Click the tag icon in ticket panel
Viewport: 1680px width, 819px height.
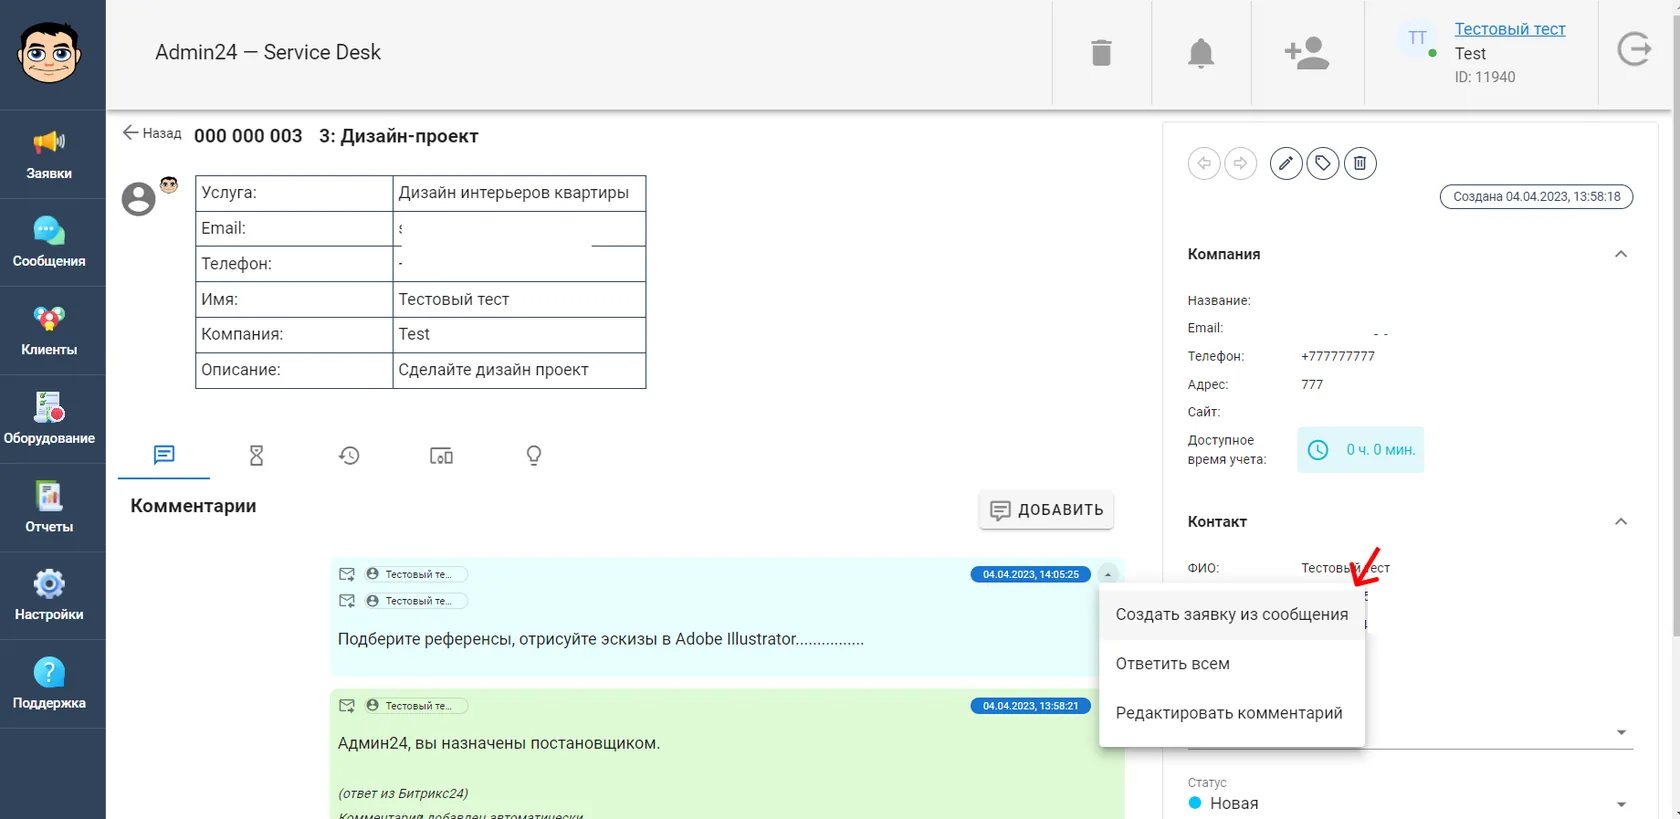(1323, 163)
